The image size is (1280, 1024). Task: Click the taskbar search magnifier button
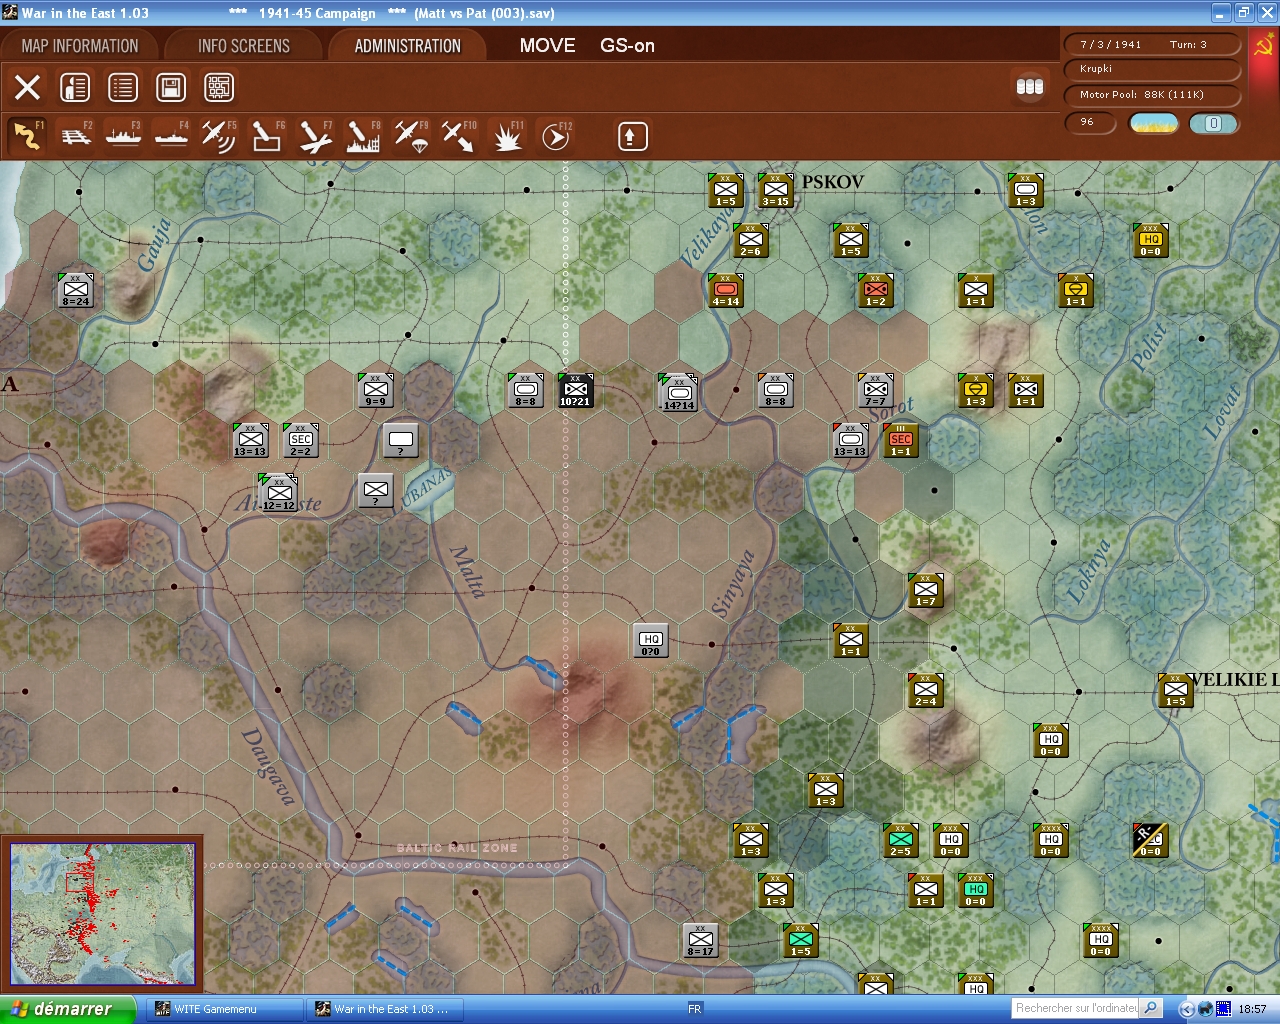pyautogui.click(x=1151, y=1008)
